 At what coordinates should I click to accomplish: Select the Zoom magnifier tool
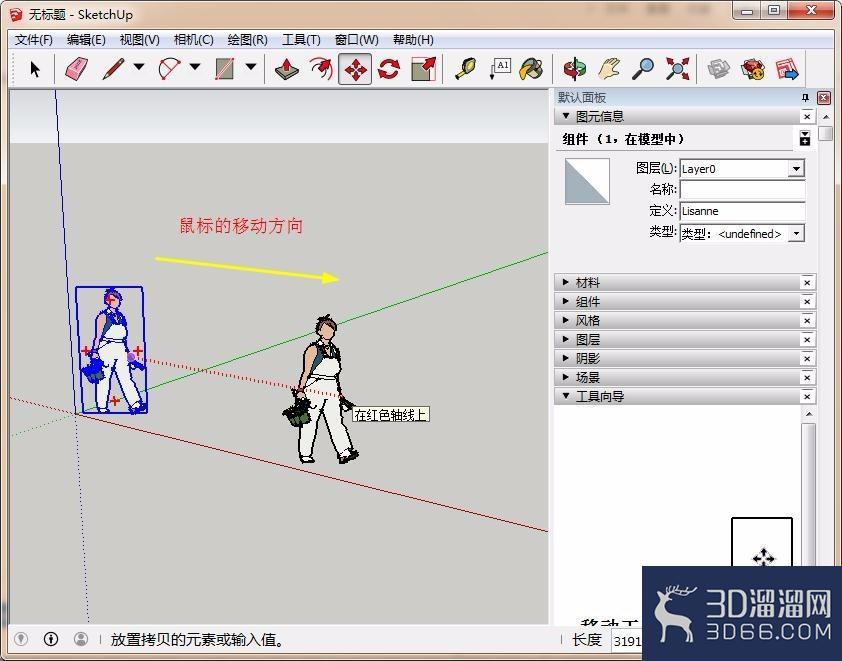pyautogui.click(x=643, y=69)
